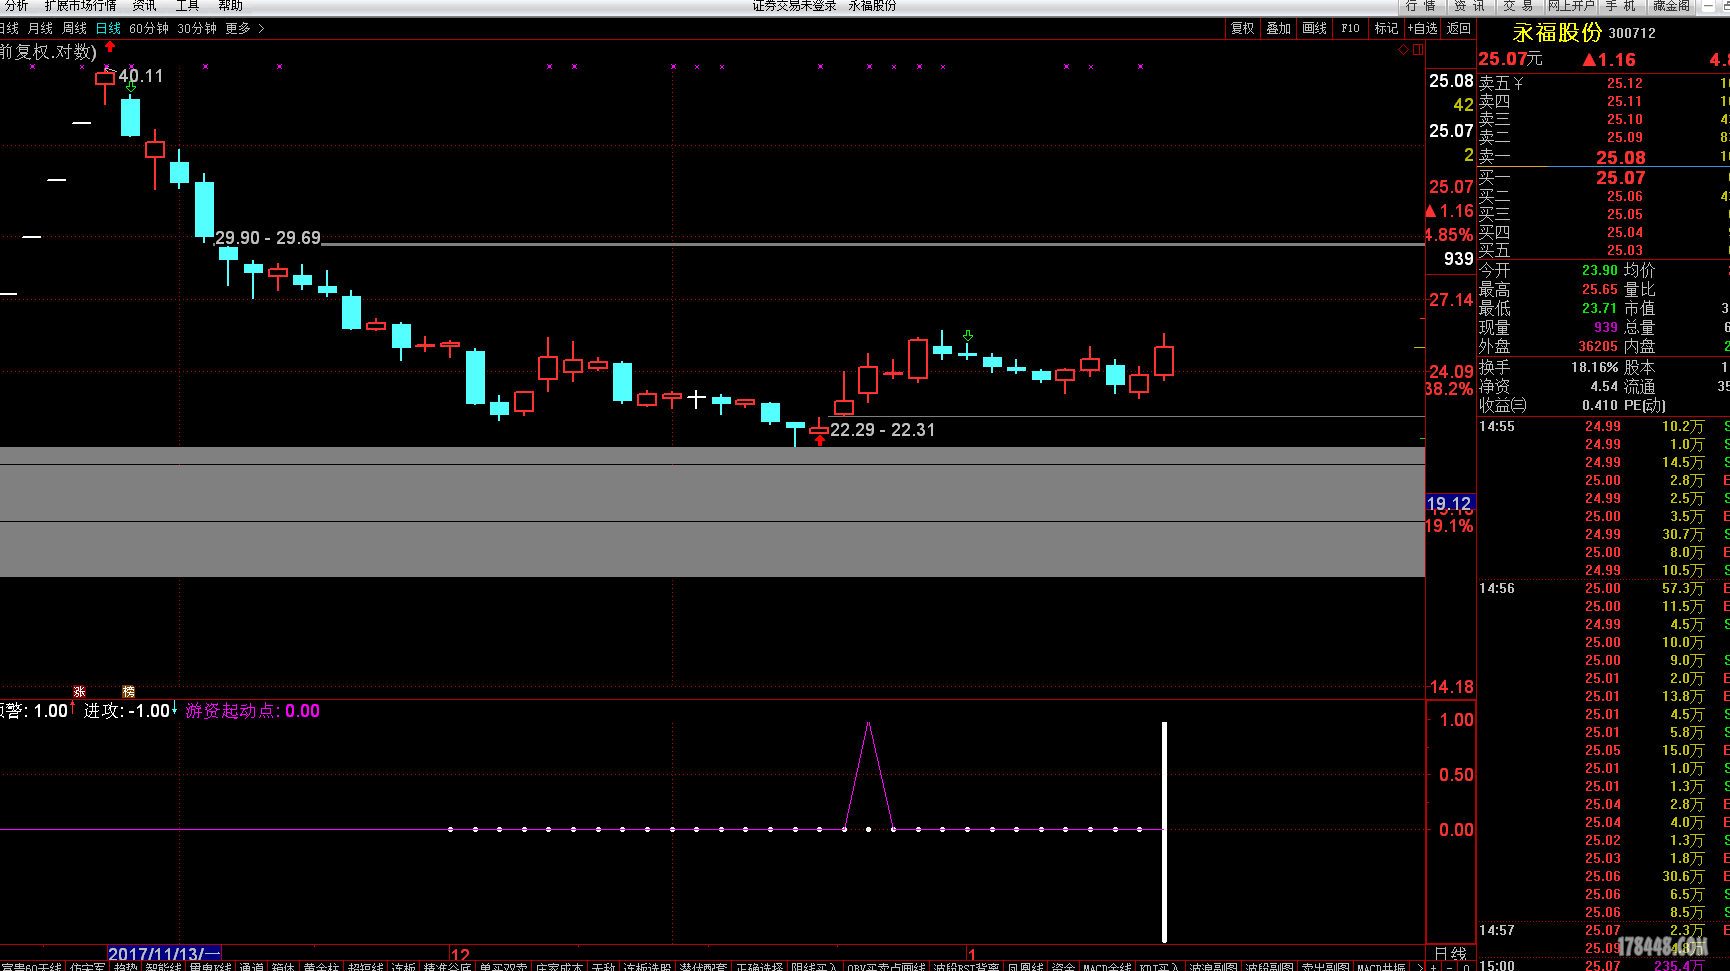Minimize the window with the dash button
Image resolution: width=1730 pixels, height=971 pixels.
1707,6
